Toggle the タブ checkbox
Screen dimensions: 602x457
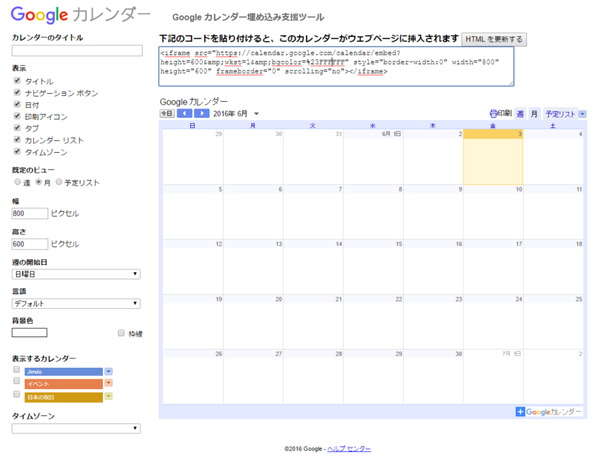pos(17,127)
